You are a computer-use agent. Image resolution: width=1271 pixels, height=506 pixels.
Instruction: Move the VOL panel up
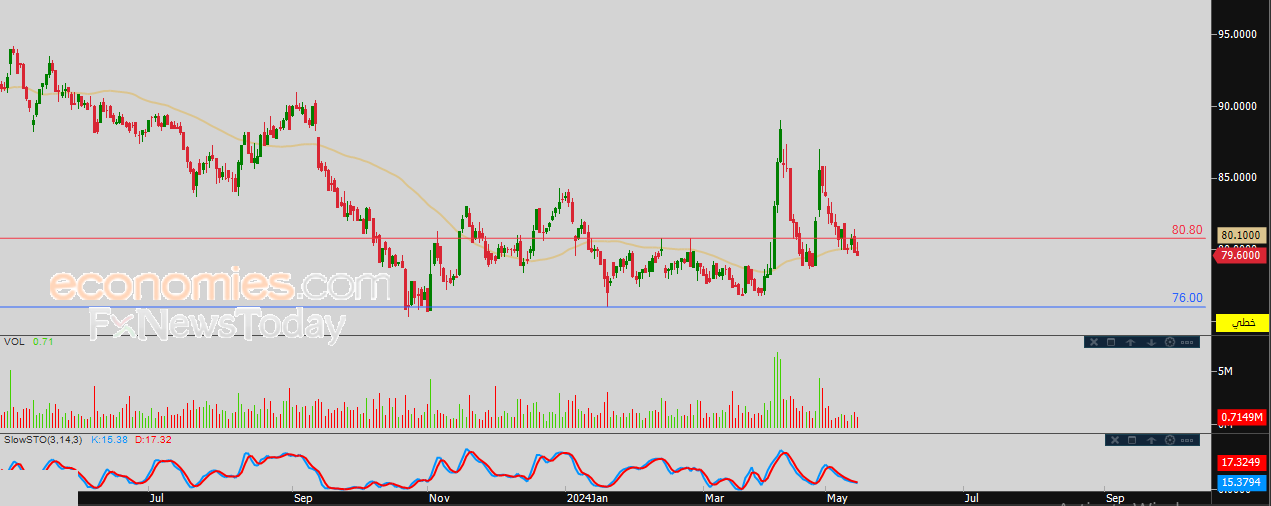[x=1130, y=342]
